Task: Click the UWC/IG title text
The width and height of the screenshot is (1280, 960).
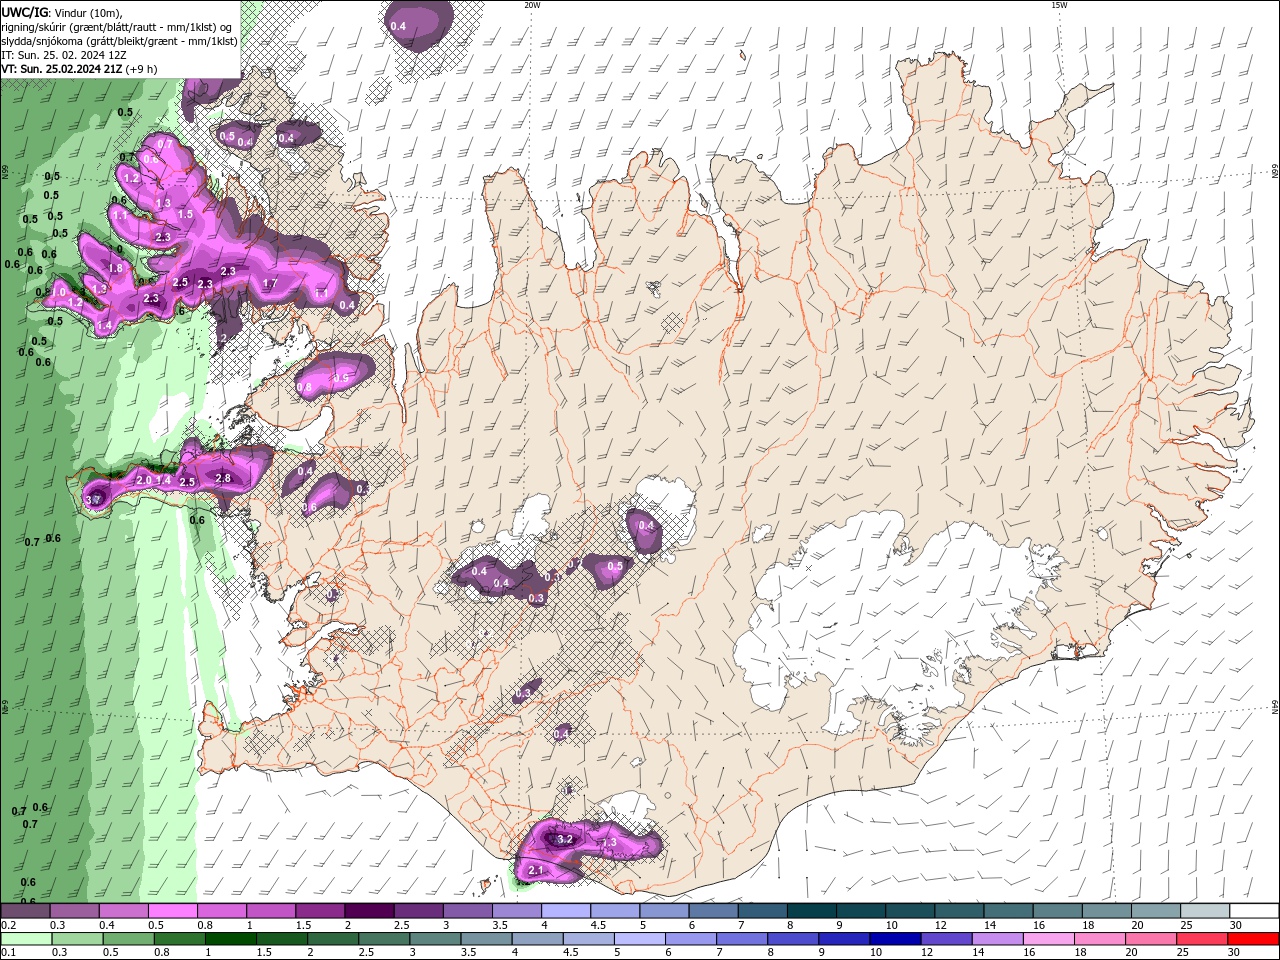Action: [x=25, y=12]
